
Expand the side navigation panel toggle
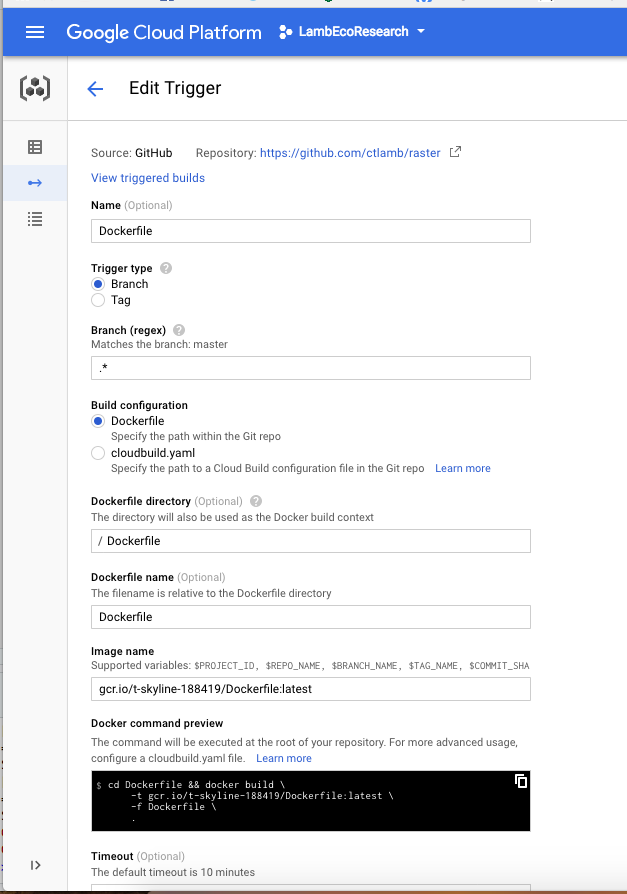pos(35,865)
